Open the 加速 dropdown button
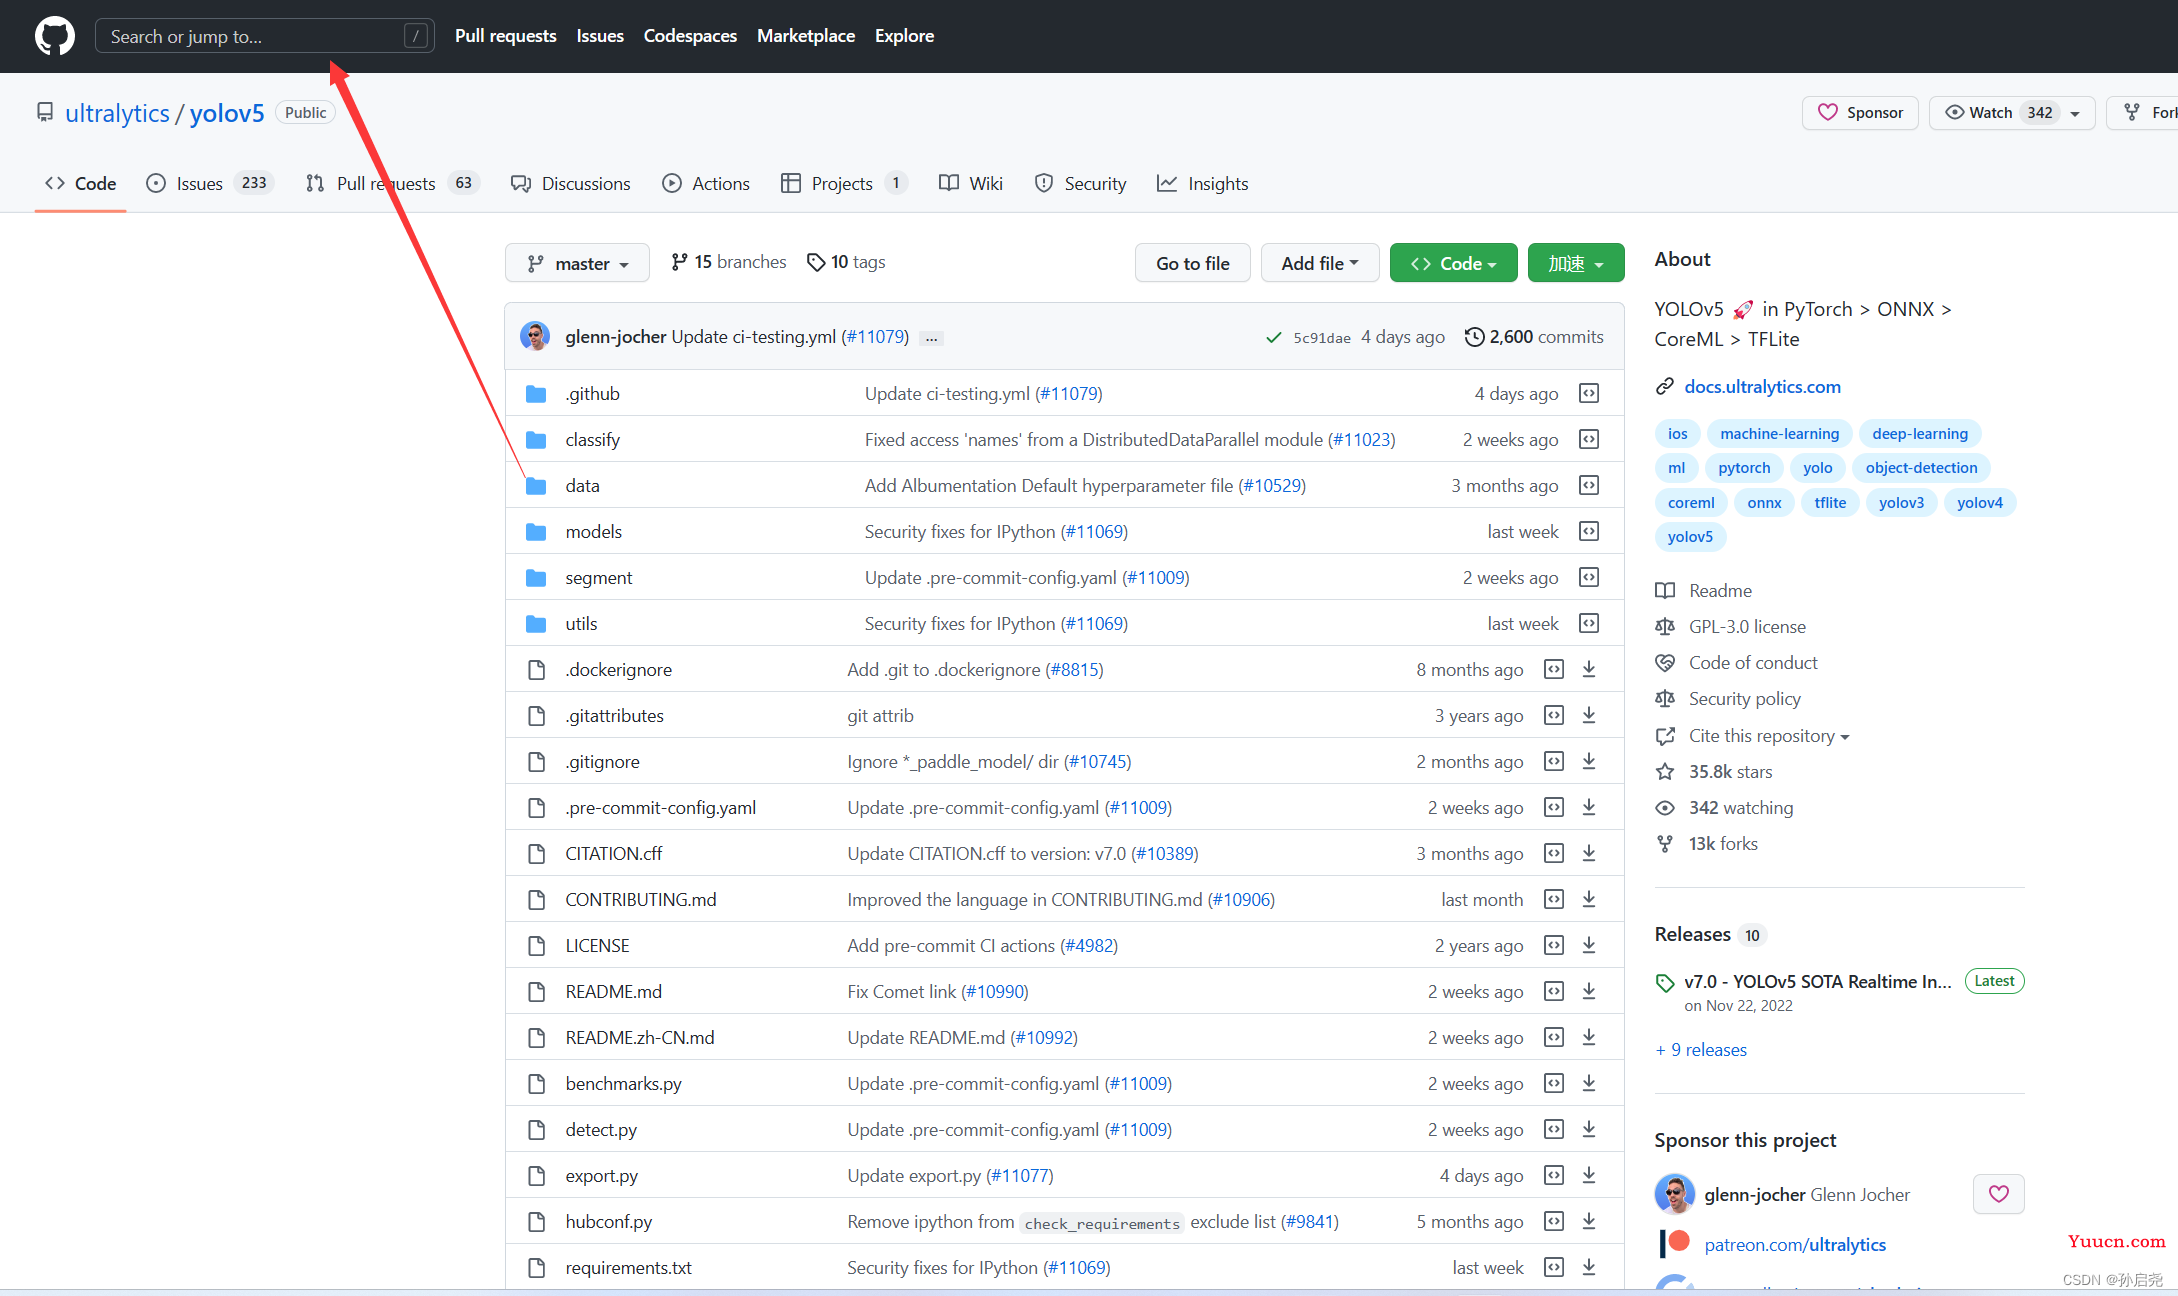The width and height of the screenshot is (2178, 1296). (1576, 263)
